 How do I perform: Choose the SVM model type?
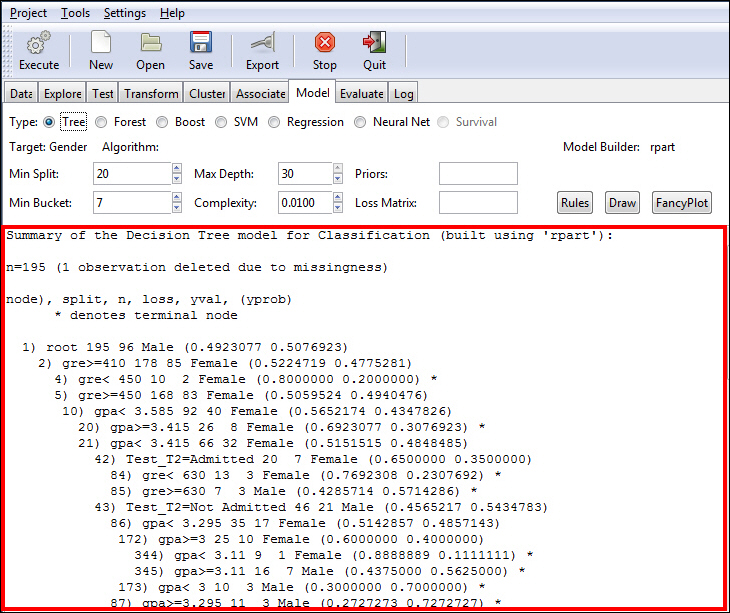(221, 122)
